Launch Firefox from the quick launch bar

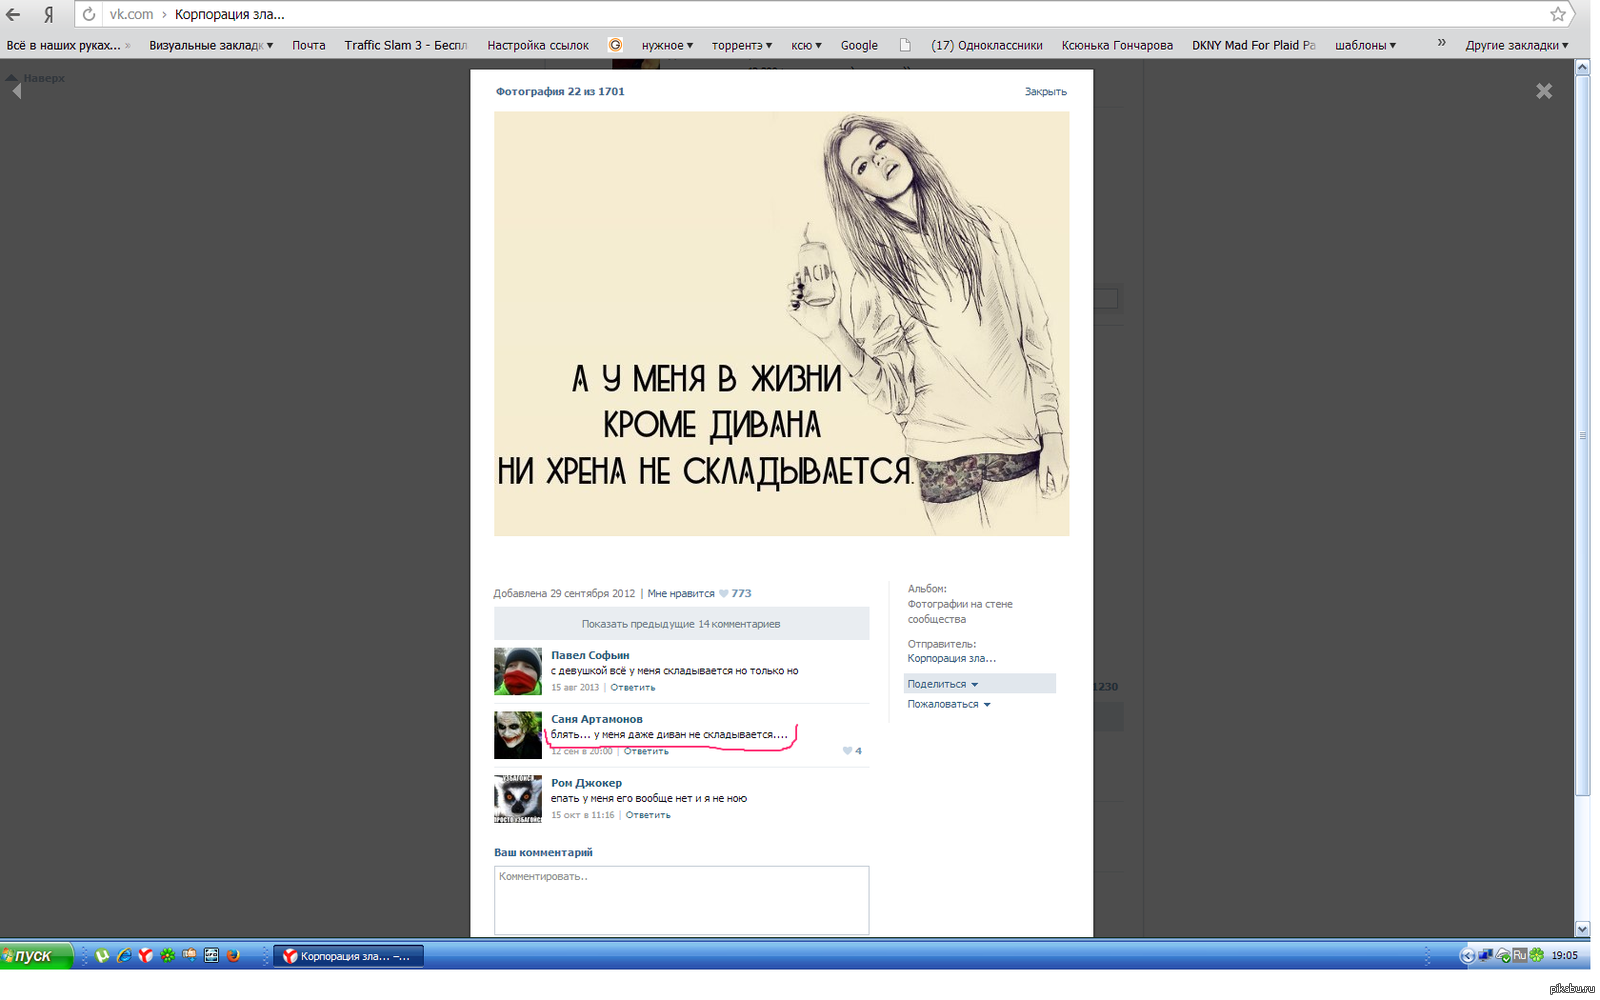(x=233, y=956)
